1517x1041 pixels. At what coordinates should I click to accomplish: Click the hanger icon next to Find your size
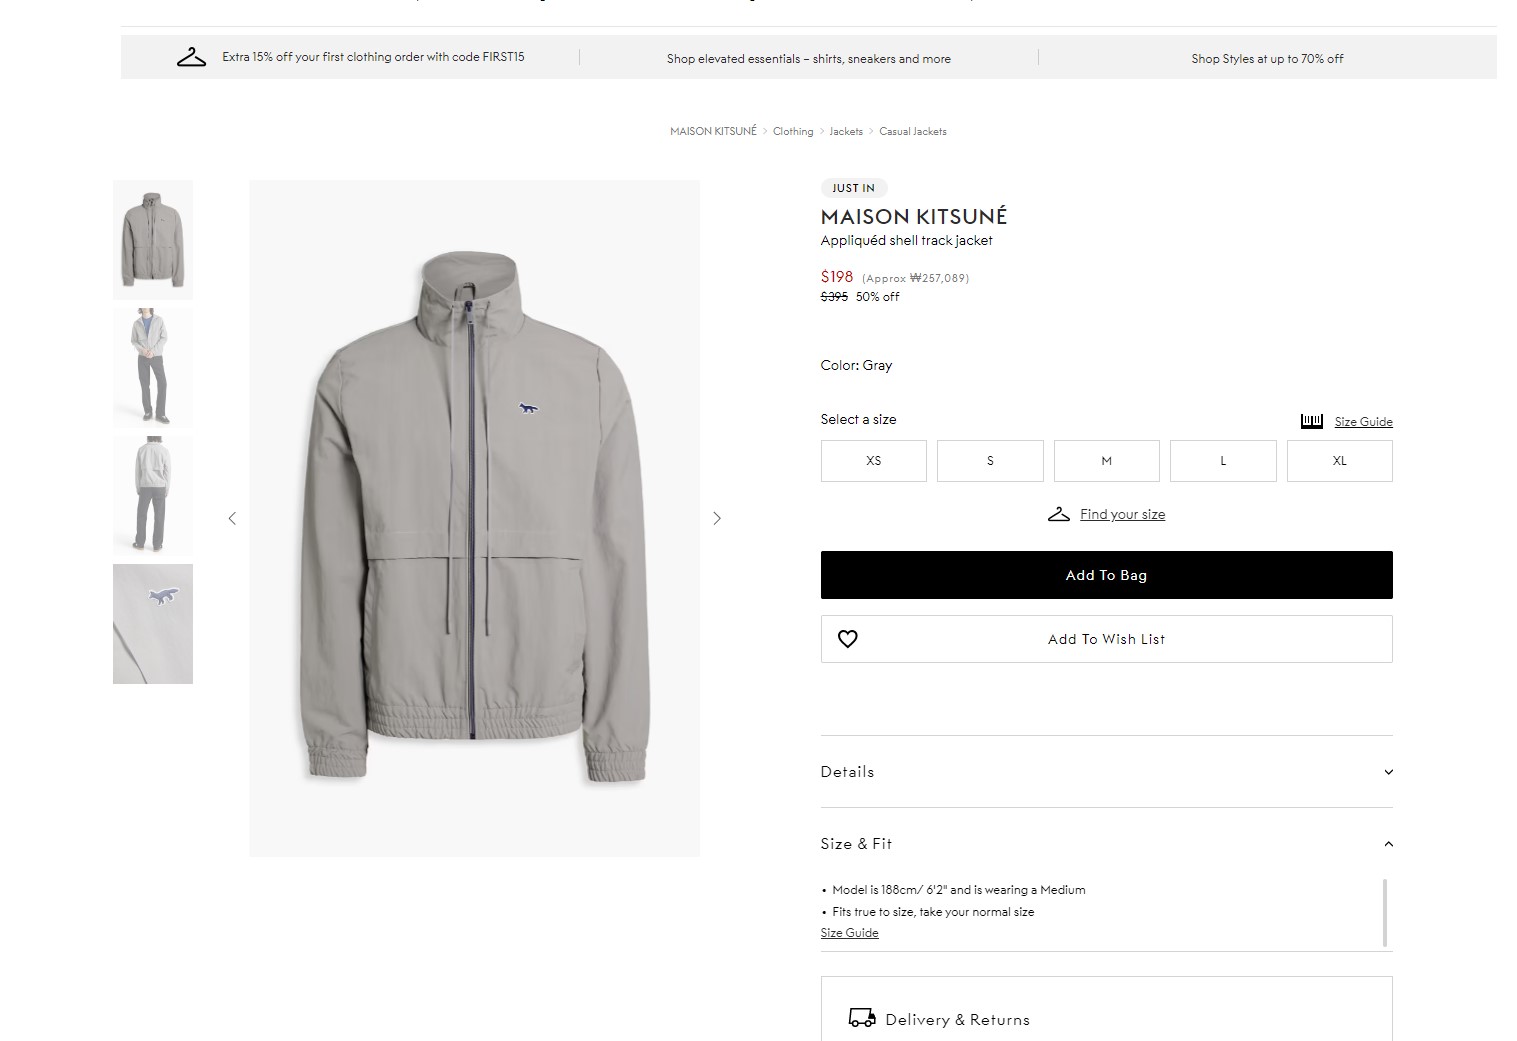tap(1058, 514)
